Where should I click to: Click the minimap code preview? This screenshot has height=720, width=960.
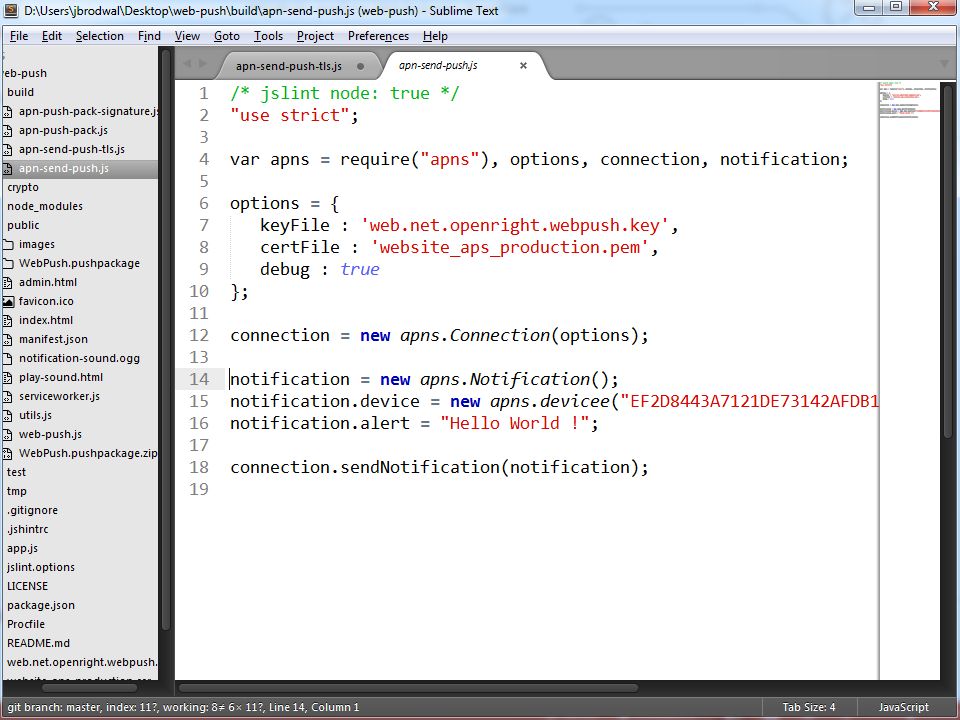(909, 100)
